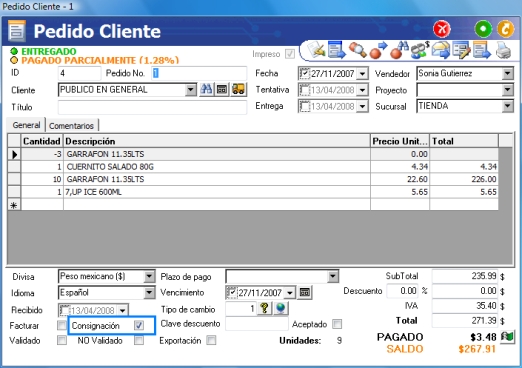The width and height of the screenshot is (522, 368).
Task: Uncheck the Consignación checkbox
Action: [x=139, y=325]
